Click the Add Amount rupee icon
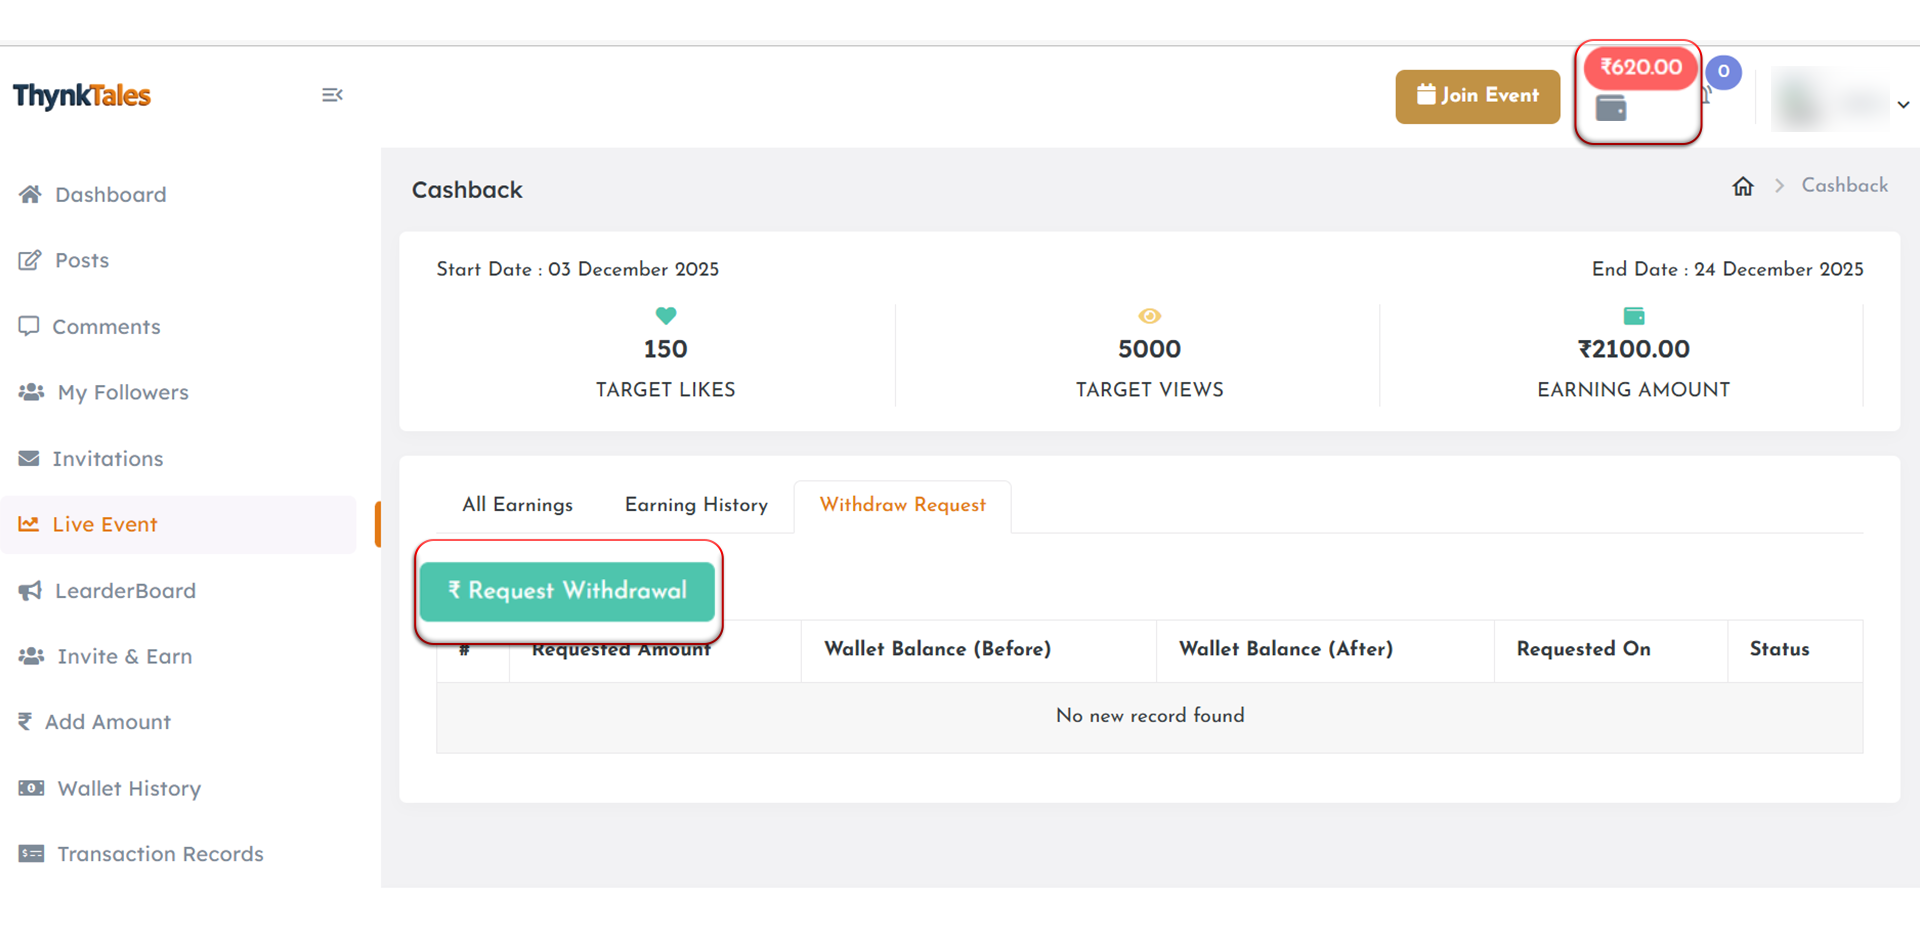Image resolution: width=1920 pixels, height=932 pixels. [25, 721]
